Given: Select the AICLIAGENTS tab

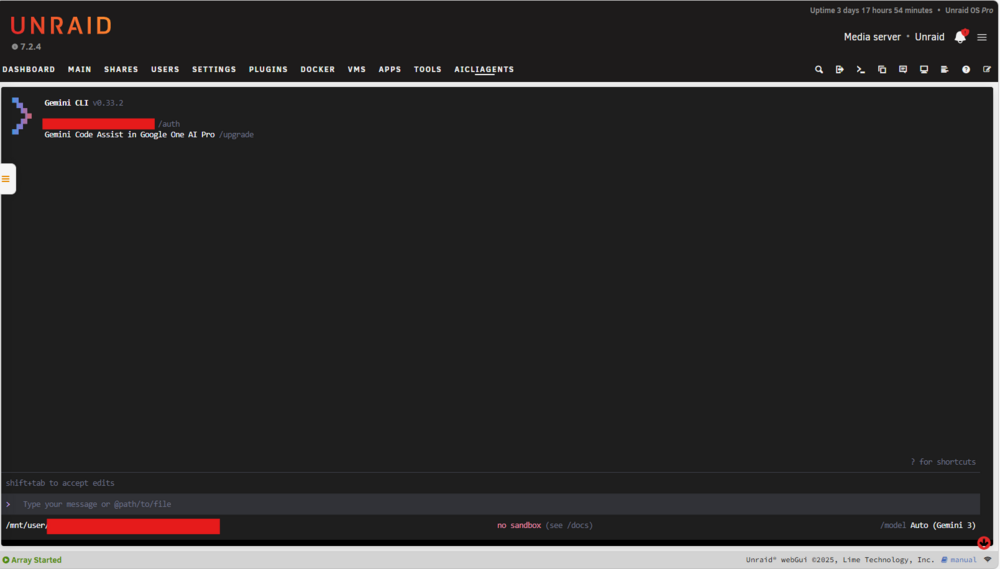Looking at the screenshot, I should [484, 70].
